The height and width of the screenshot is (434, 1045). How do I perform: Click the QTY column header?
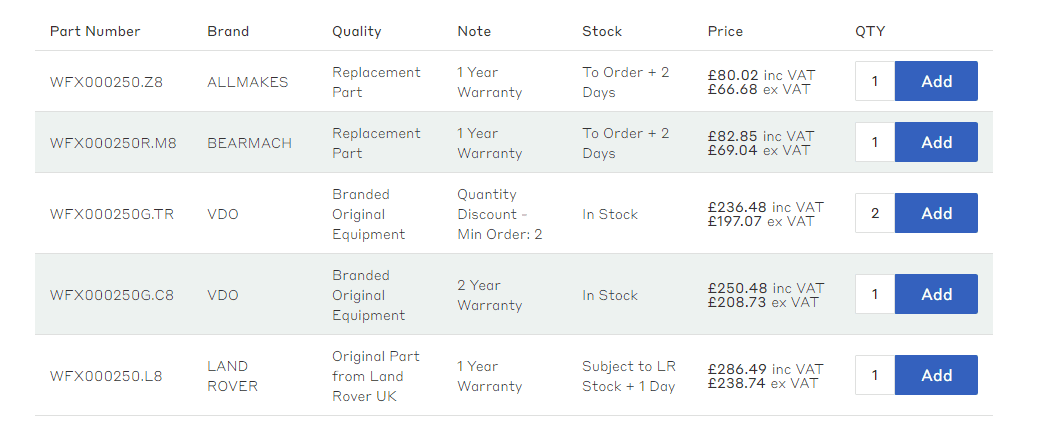(x=870, y=31)
